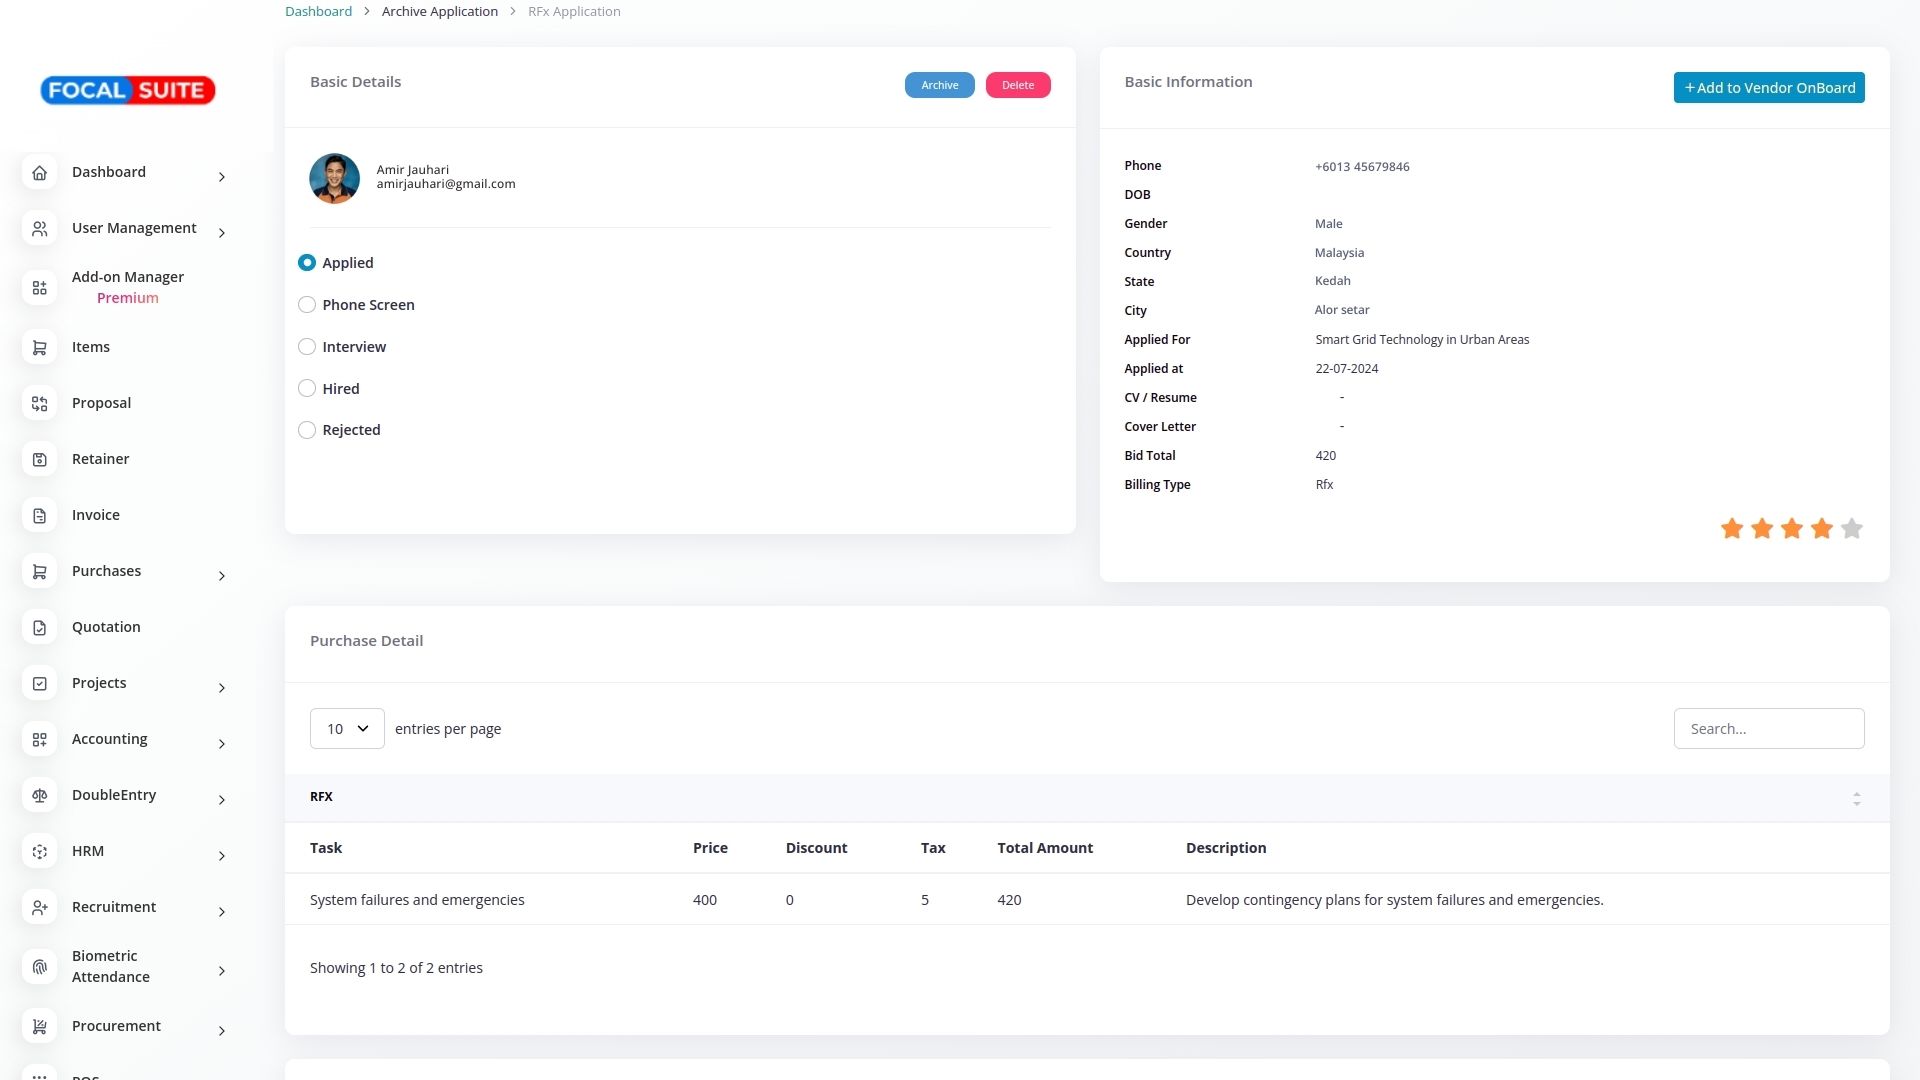Set rating to the fifth star

pyautogui.click(x=1851, y=529)
